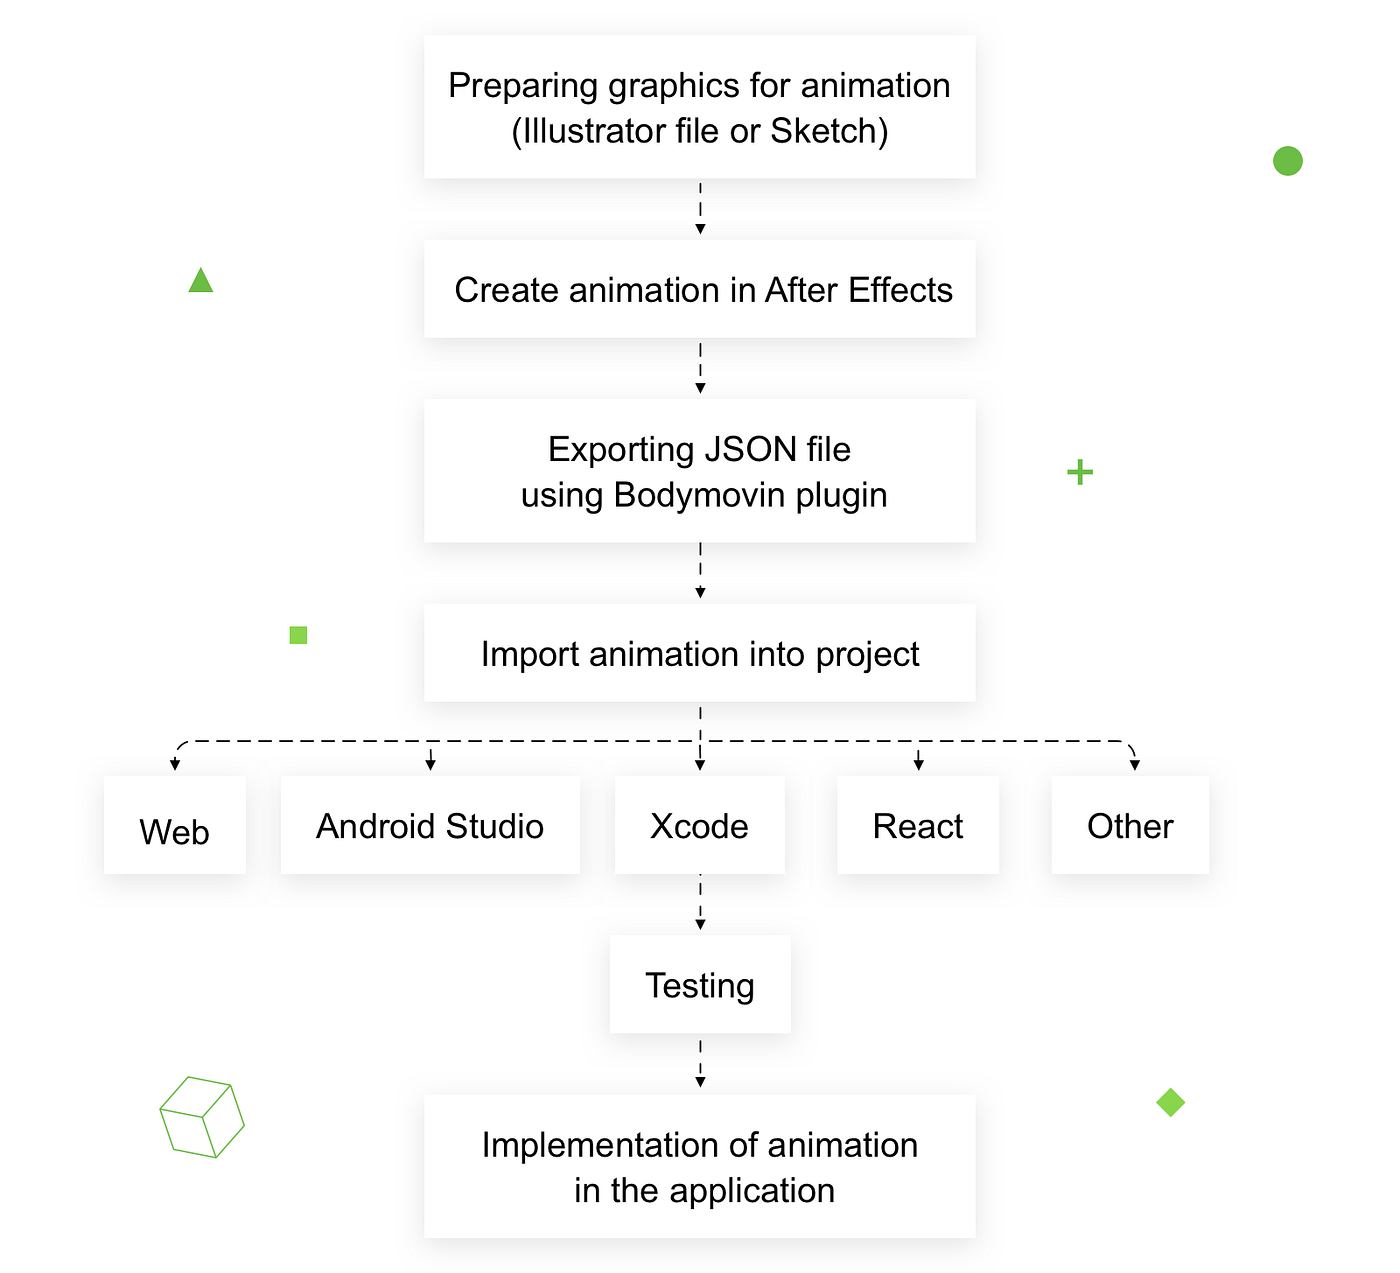This screenshot has width=1400, height=1273.
Task: Select the Import animation into project box
Action: pyautogui.click(x=700, y=653)
